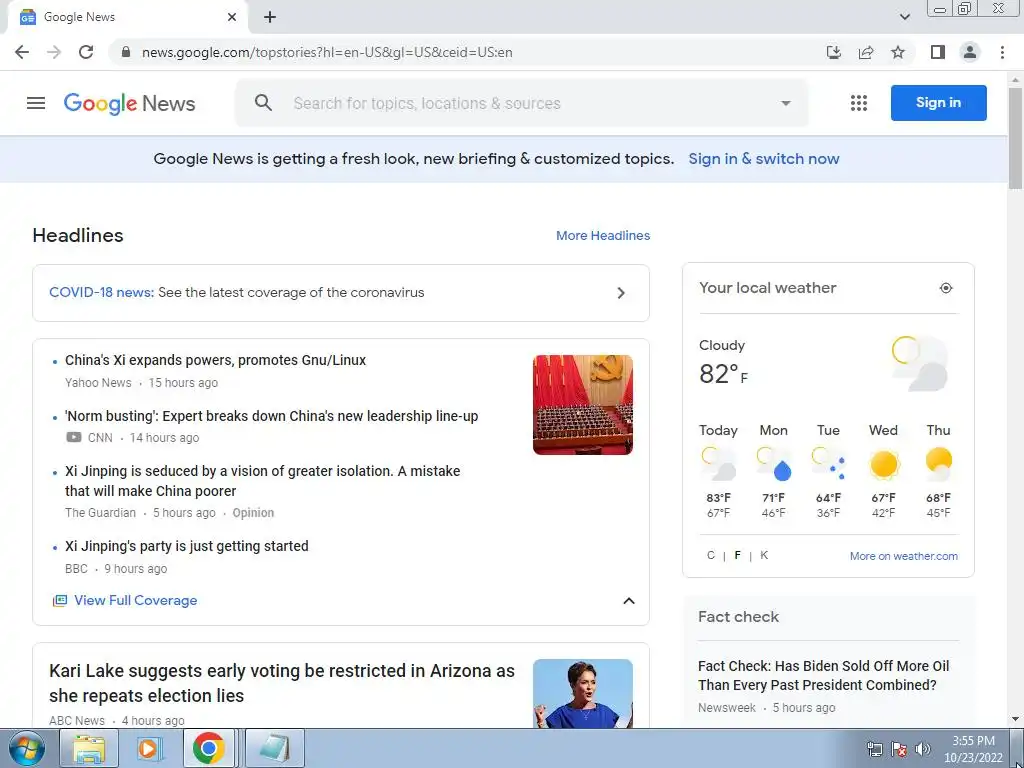Image resolution: width=1024 pixels, height=768 pixels.
Task: Open More Headlines link
Action: [x=603, y=236]
